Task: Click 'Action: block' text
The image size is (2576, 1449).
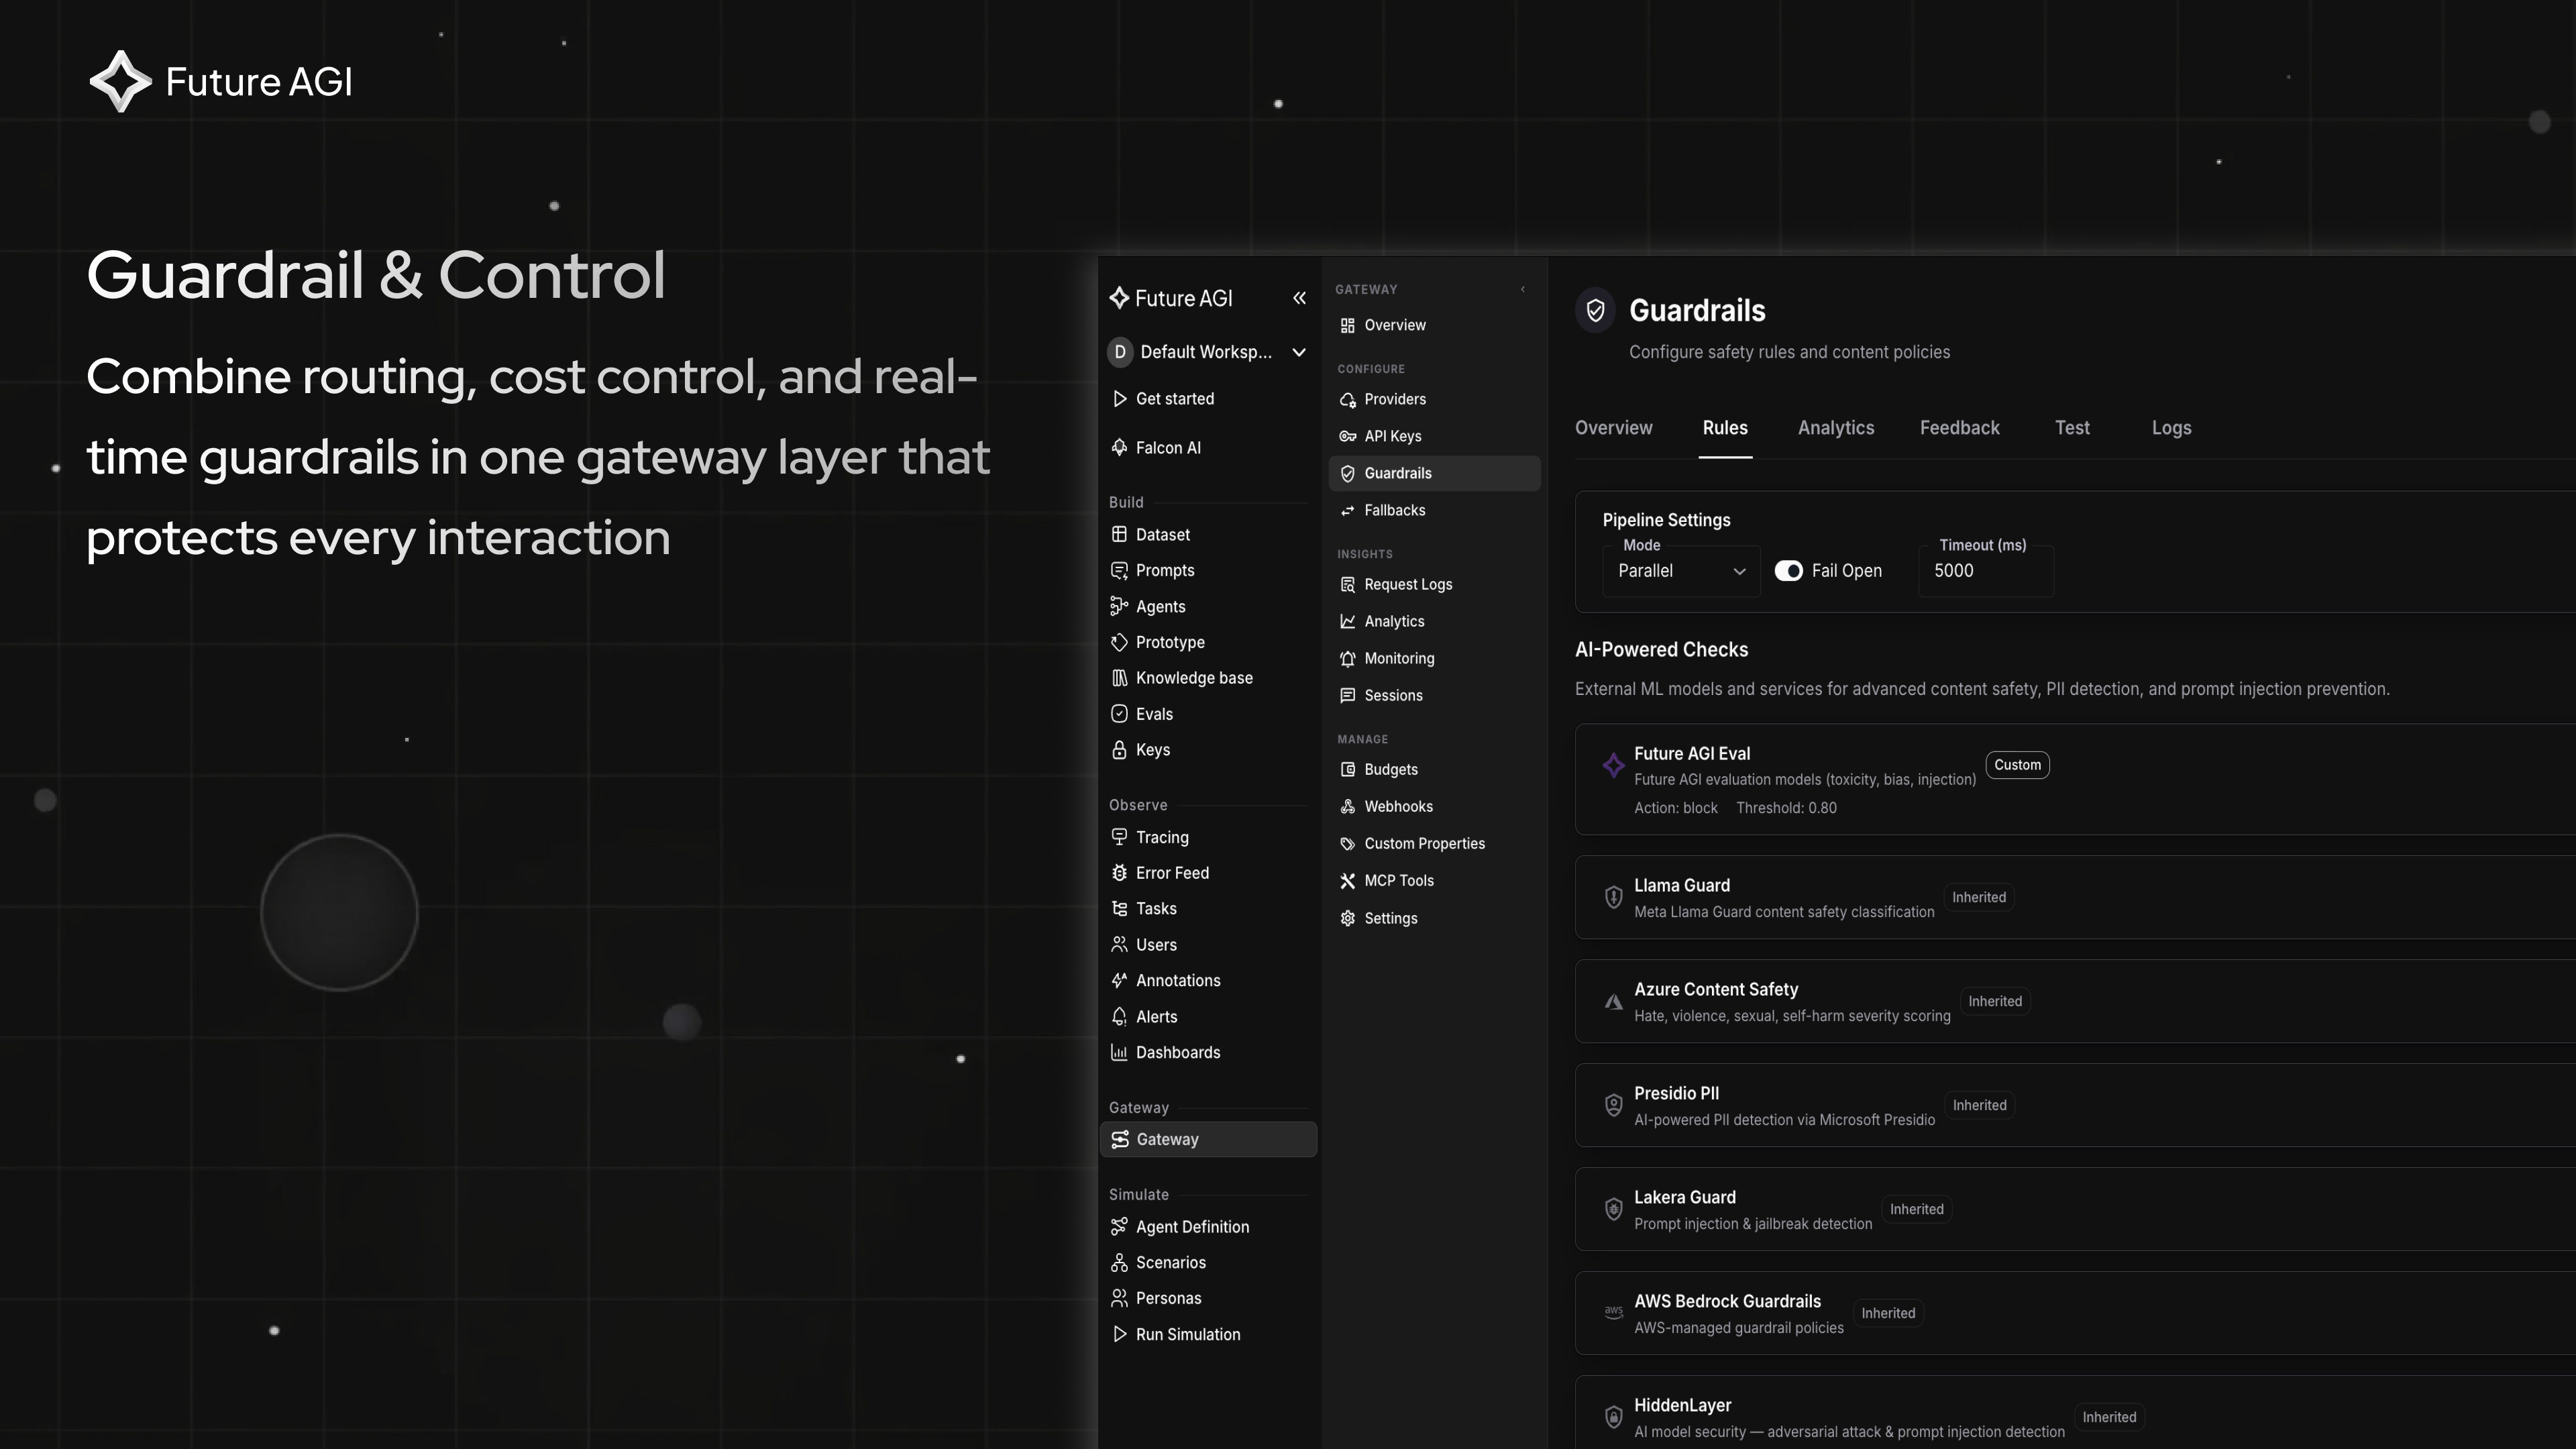Action: click(1675, 808)
